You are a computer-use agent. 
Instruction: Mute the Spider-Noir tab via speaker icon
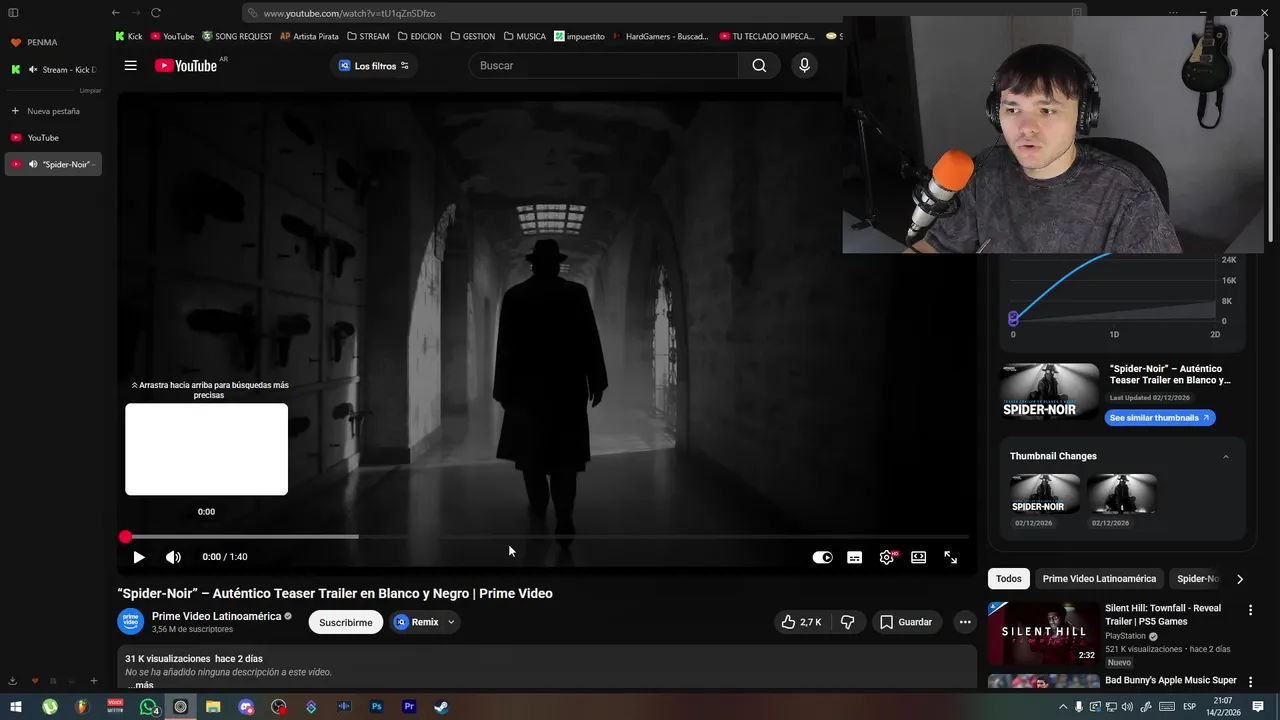tap(33, 164)
